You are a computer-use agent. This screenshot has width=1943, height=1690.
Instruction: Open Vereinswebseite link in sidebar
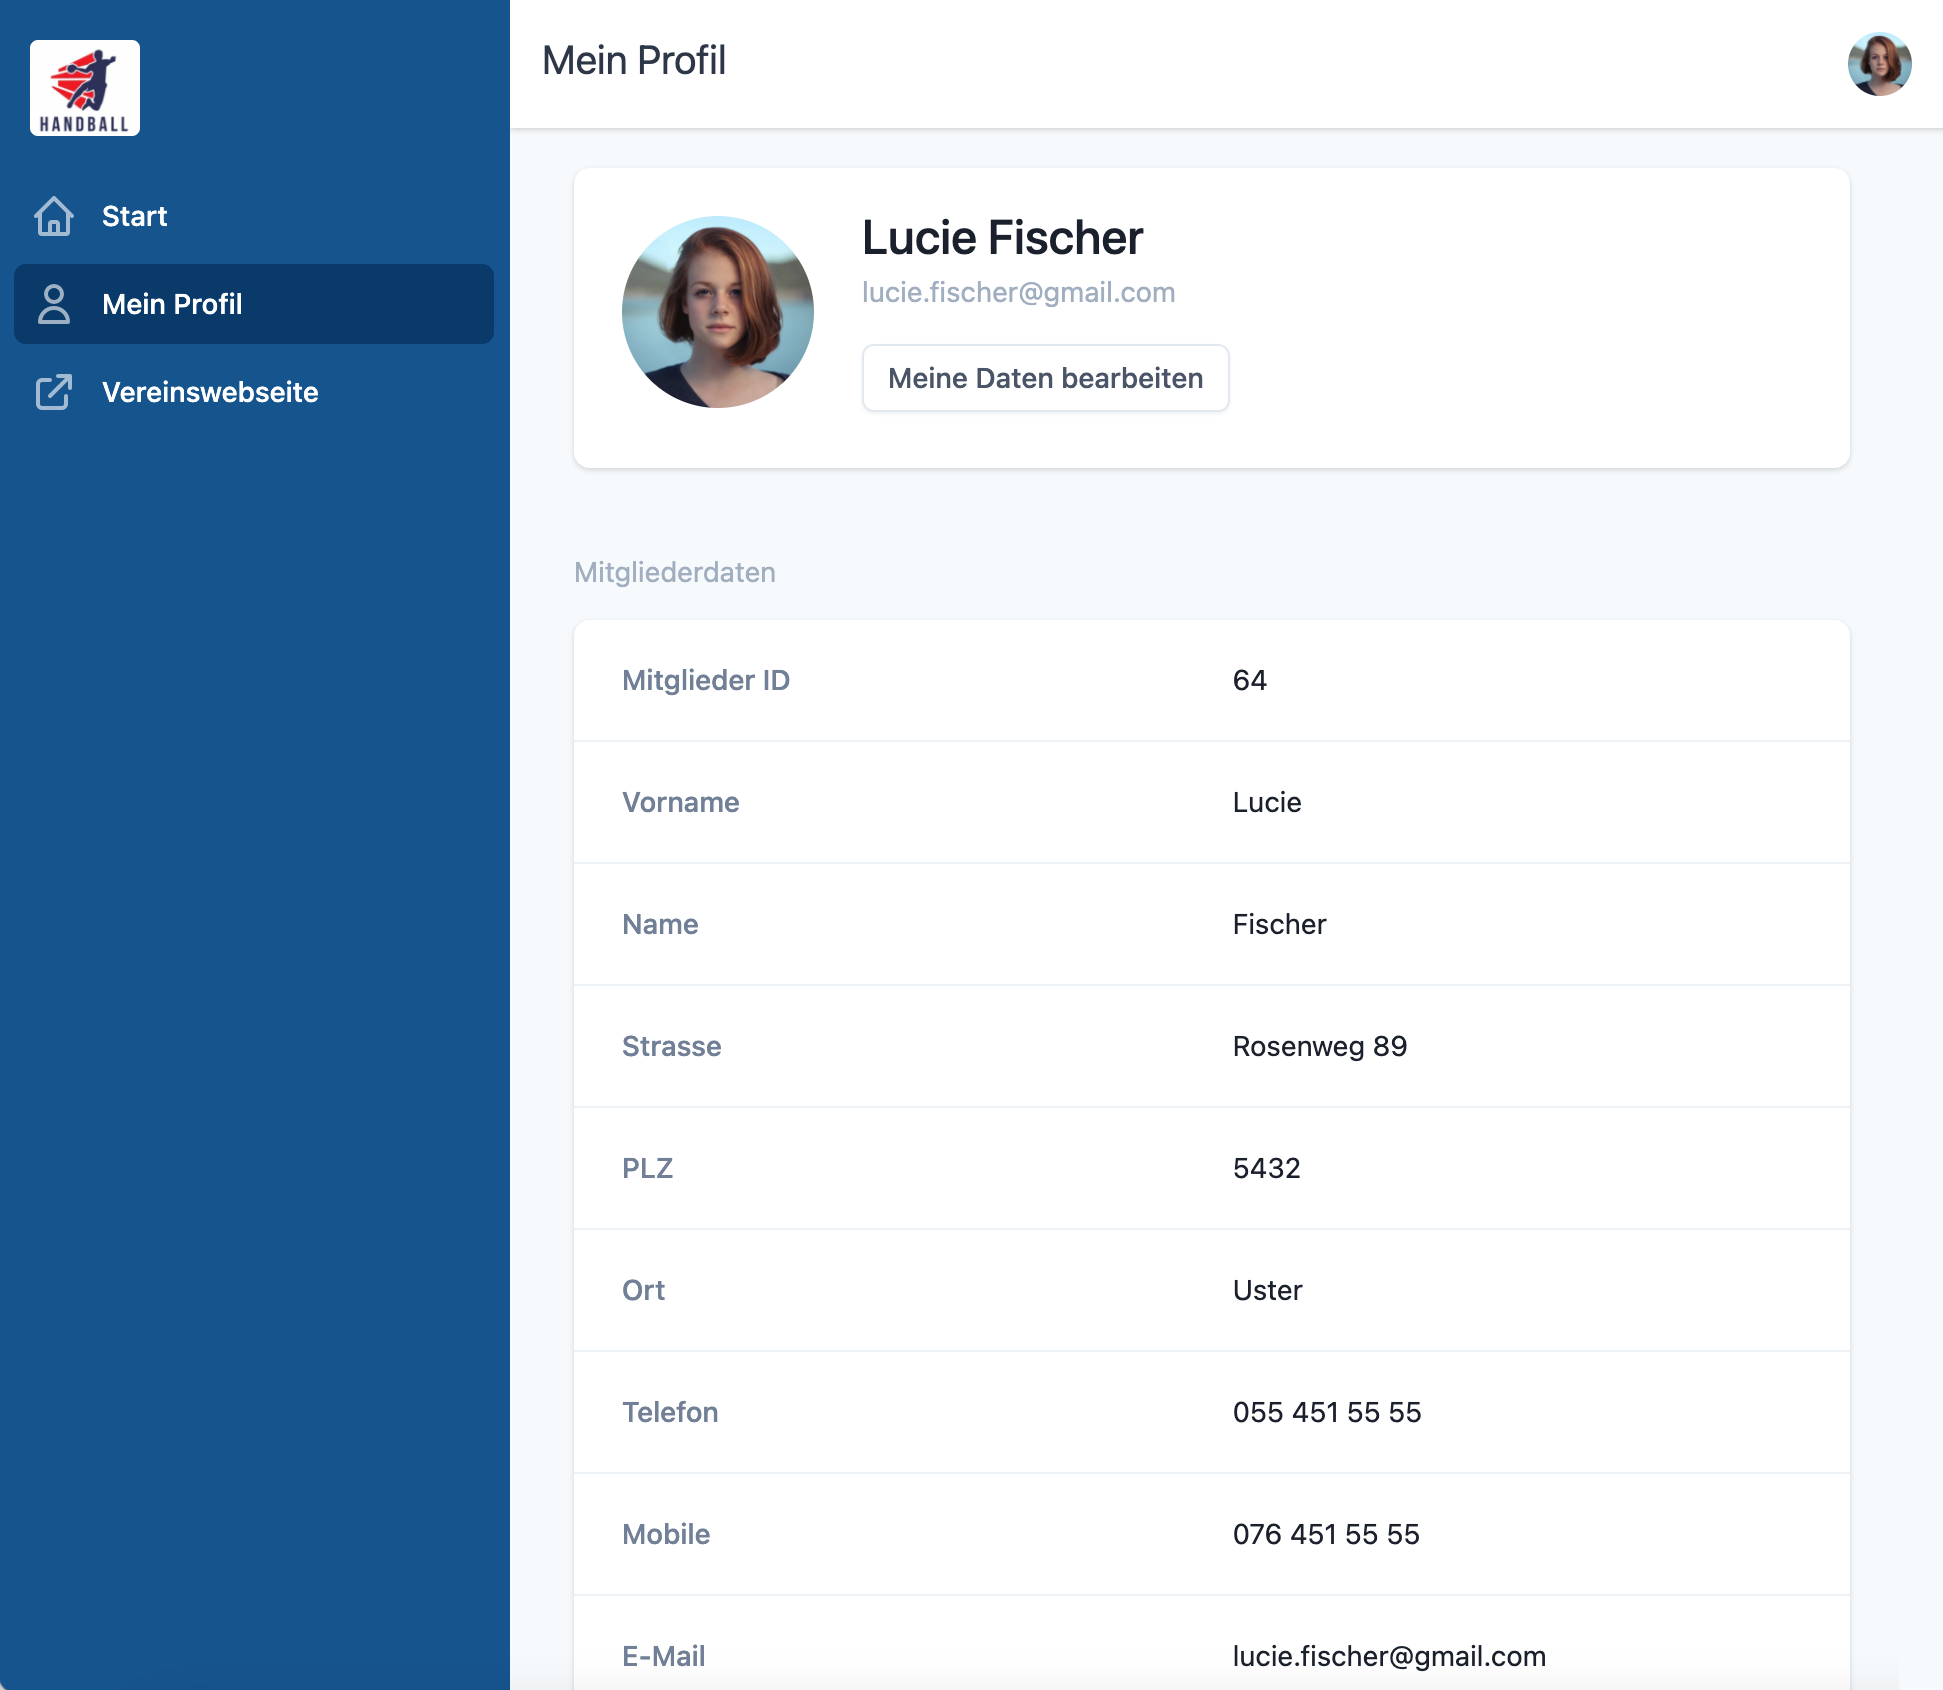tap(210, 392)
